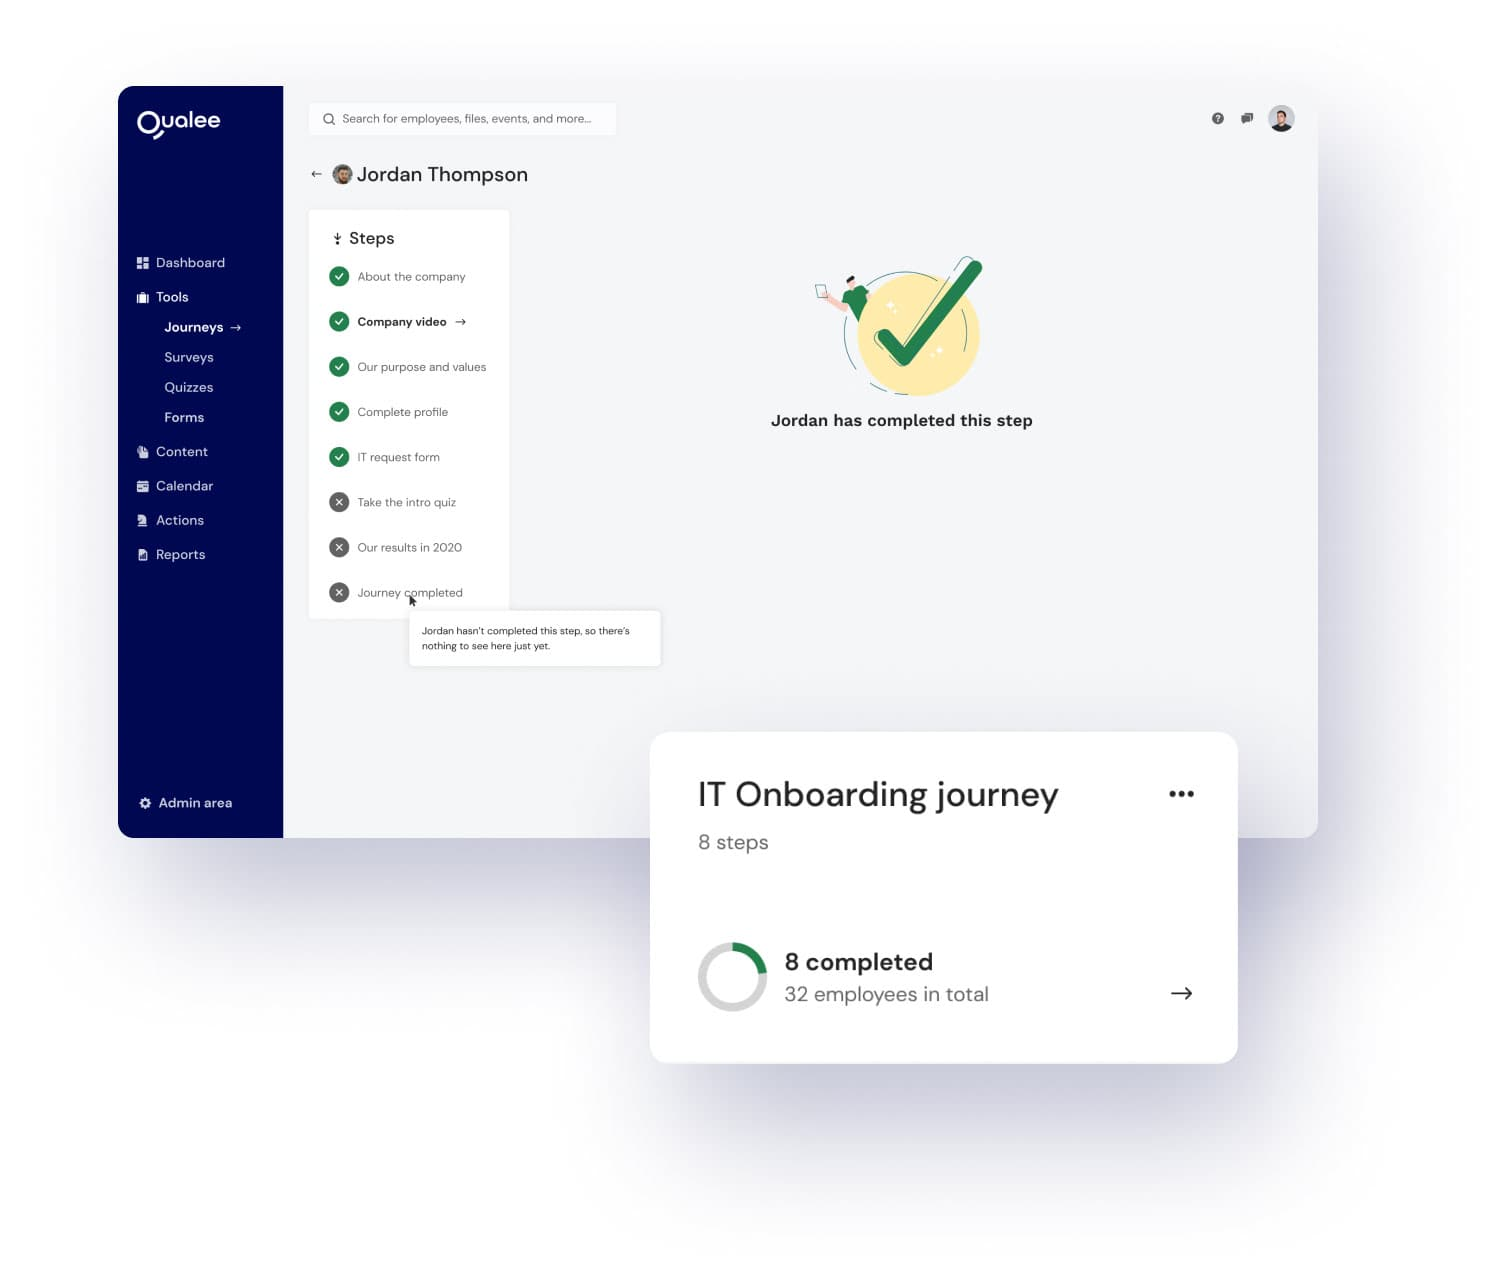Screen dimensions: 1500x1278
Task: Click the Jordan Thompson heading
Action: coord(442,175)
